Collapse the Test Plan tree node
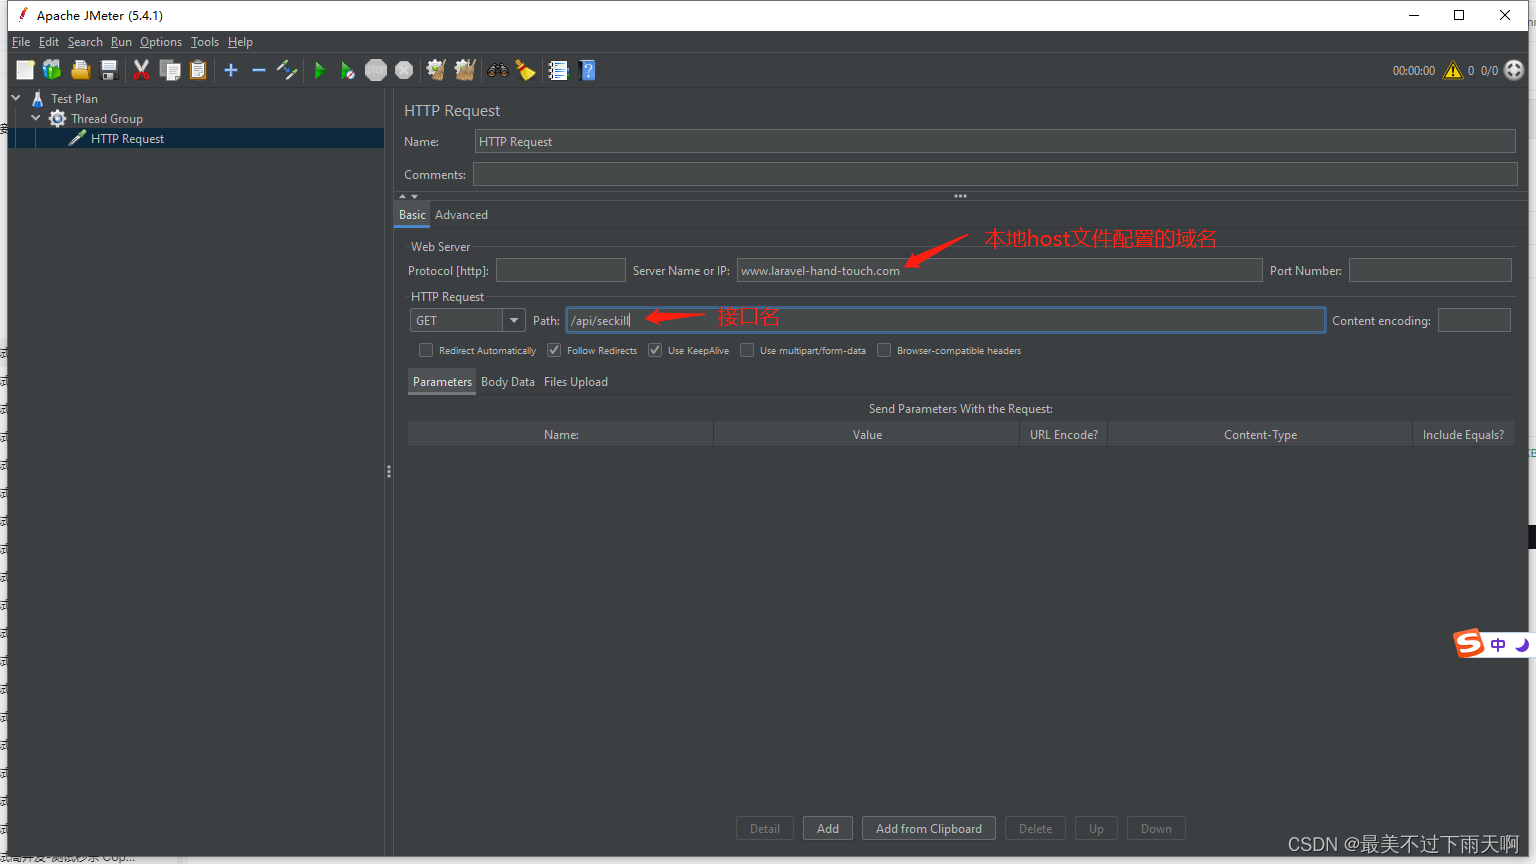1536x864 pixels. click(x=16, y=98)
